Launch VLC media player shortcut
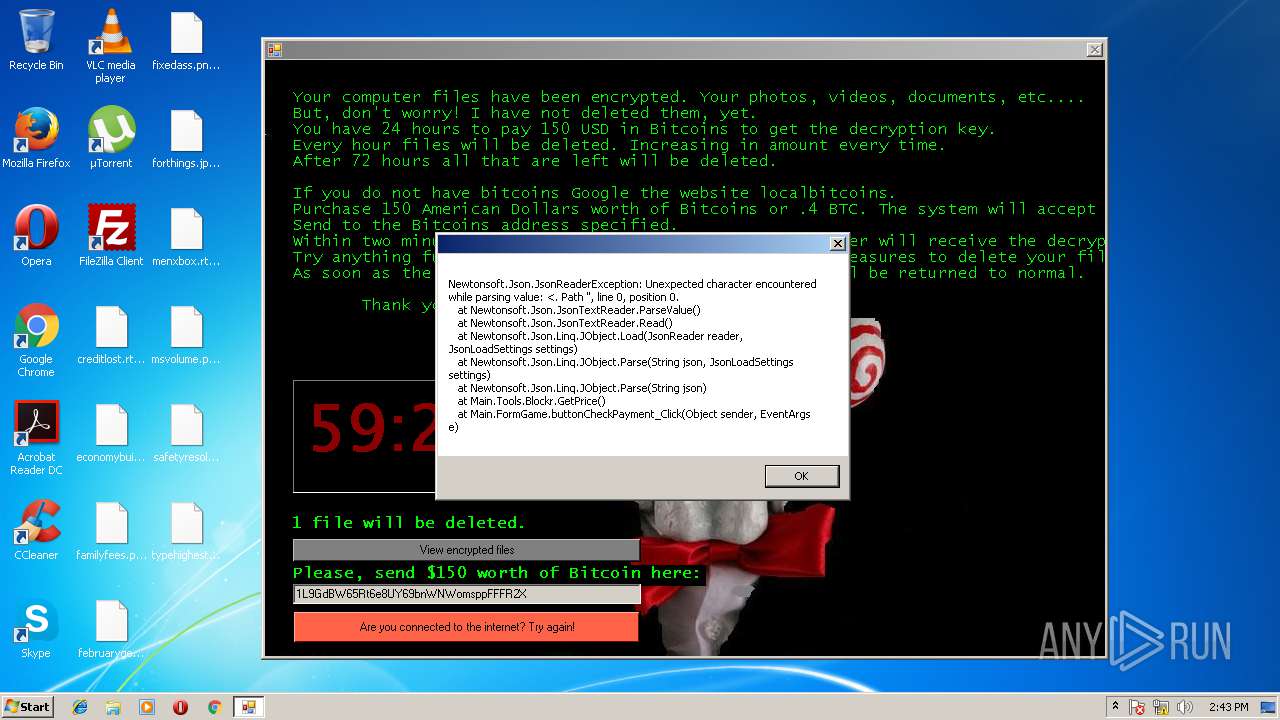1280x720 pixels. (110, 46)
